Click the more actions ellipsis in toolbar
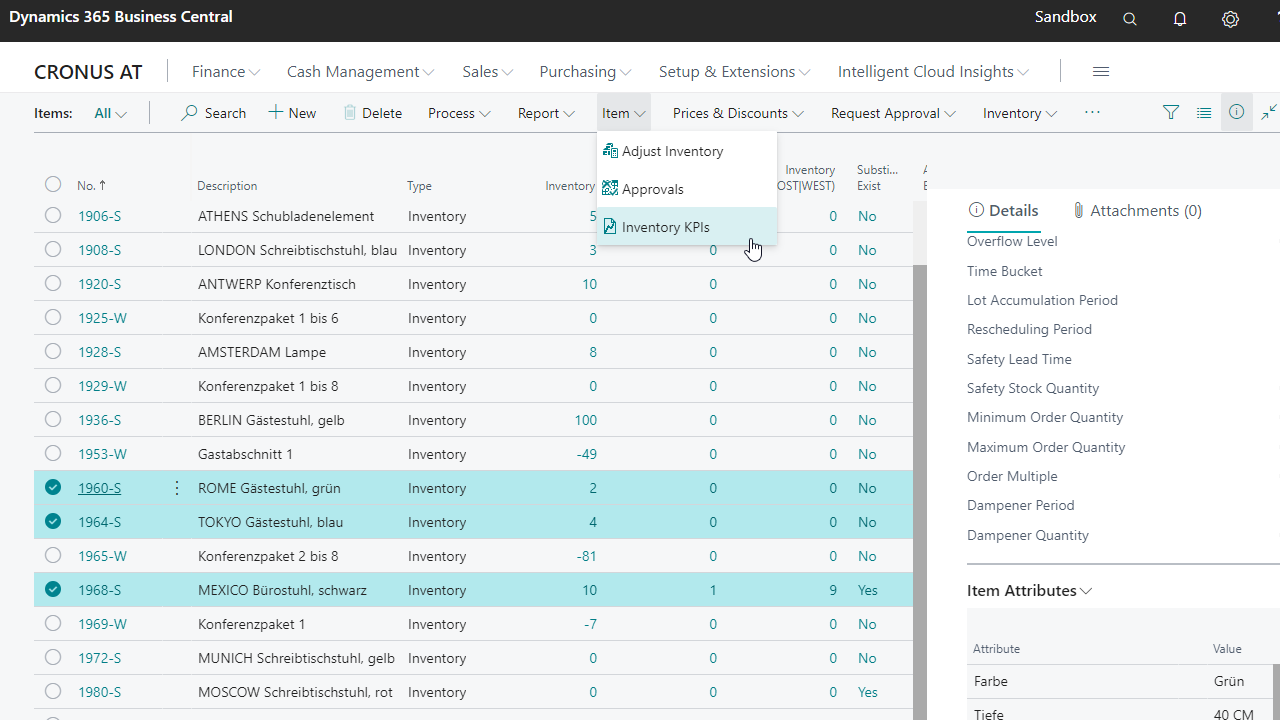The image size is (1280, 720). point(1092,113)
